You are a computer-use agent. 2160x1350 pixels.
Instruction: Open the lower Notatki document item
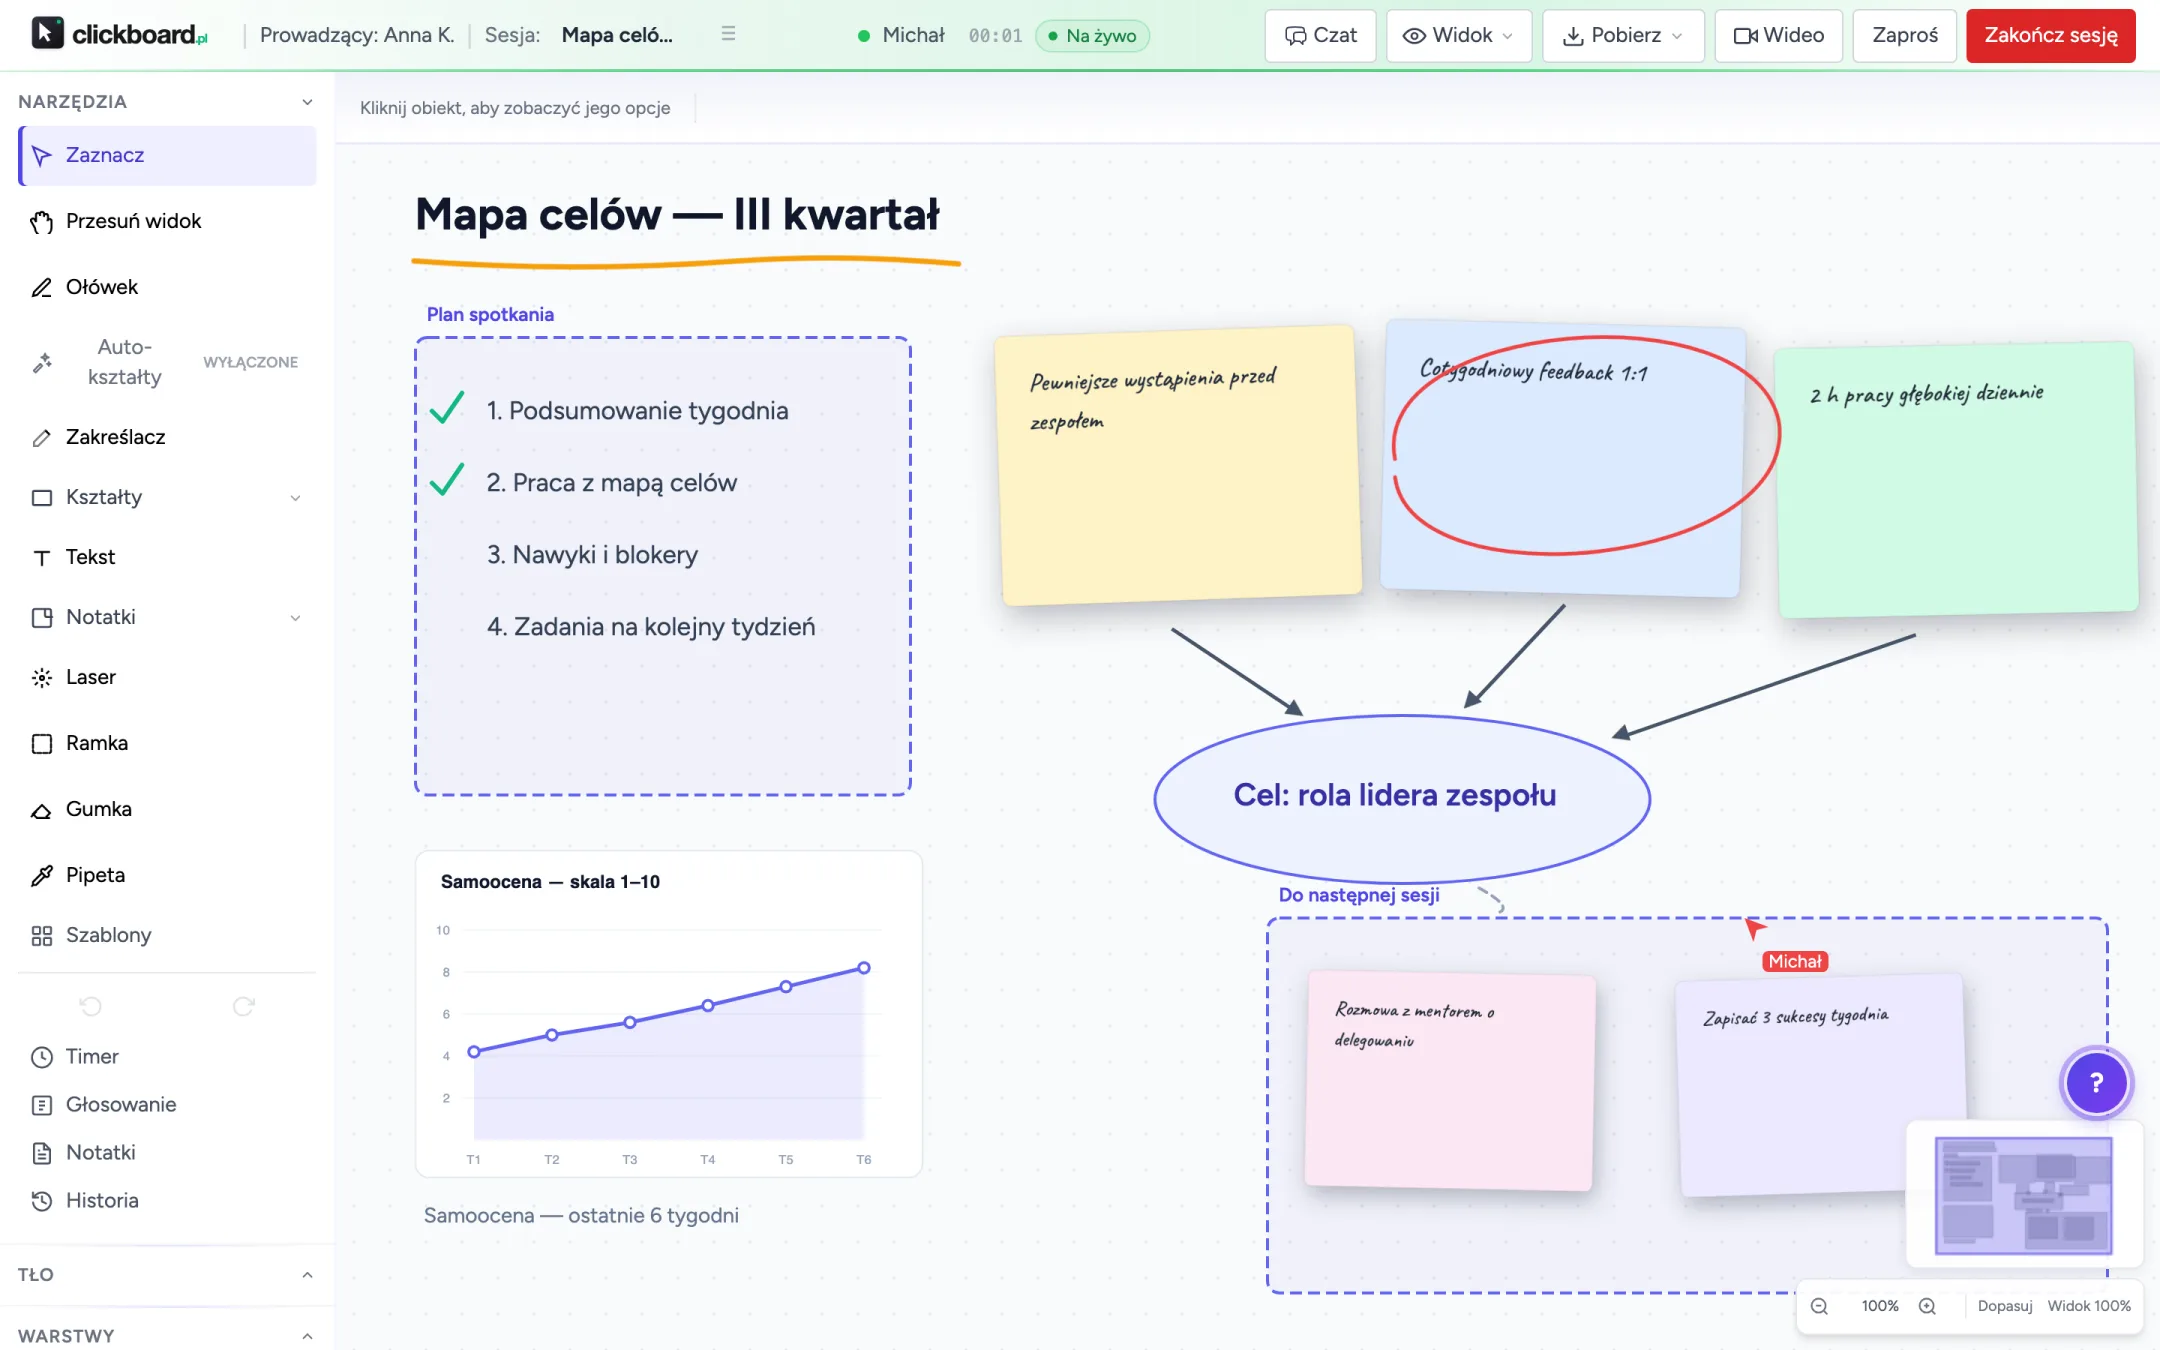coord(167,1153)
